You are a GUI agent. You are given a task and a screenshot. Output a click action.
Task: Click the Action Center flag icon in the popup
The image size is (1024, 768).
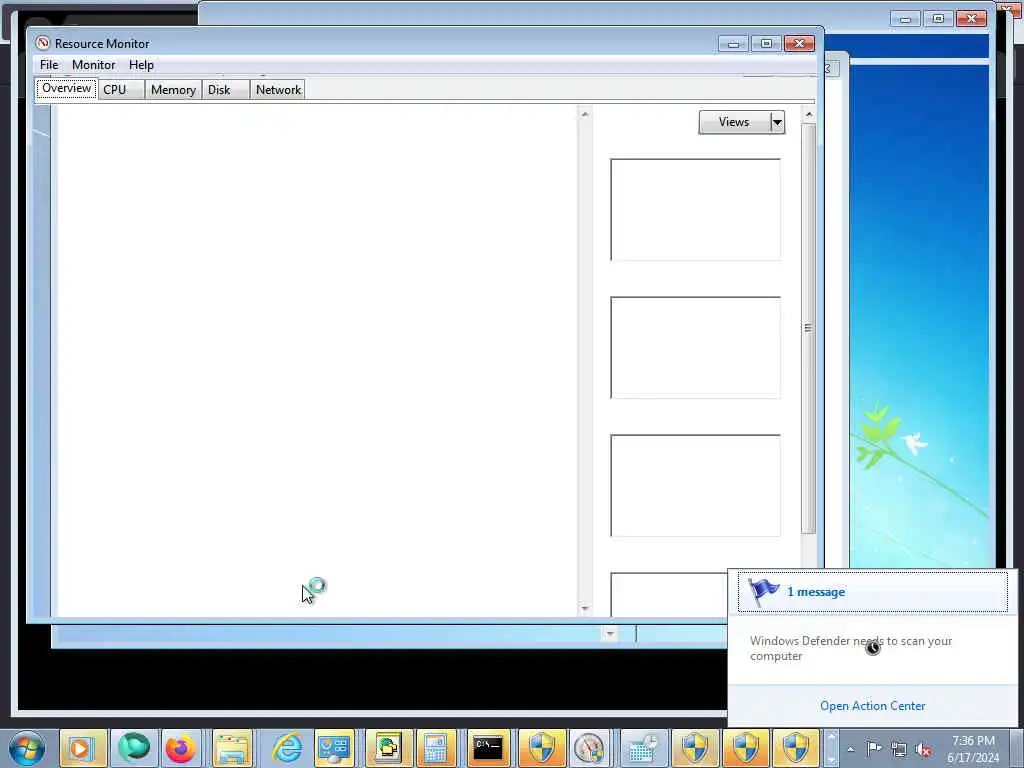coord(763,592)
